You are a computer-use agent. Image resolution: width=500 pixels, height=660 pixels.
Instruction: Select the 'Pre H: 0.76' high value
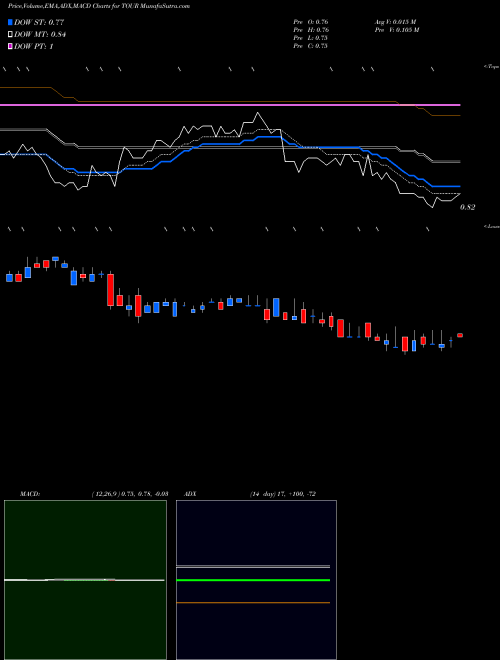tap(311, 30)
